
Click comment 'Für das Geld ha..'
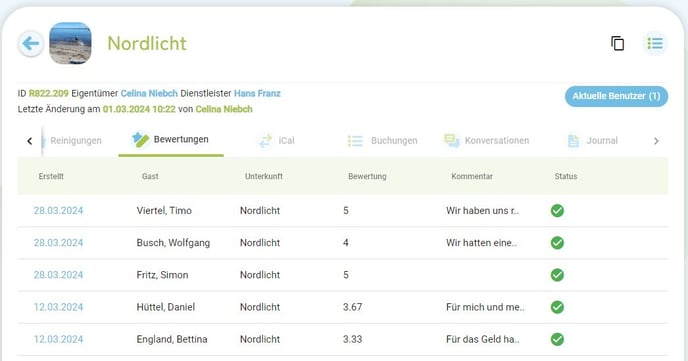click(483, 339)
